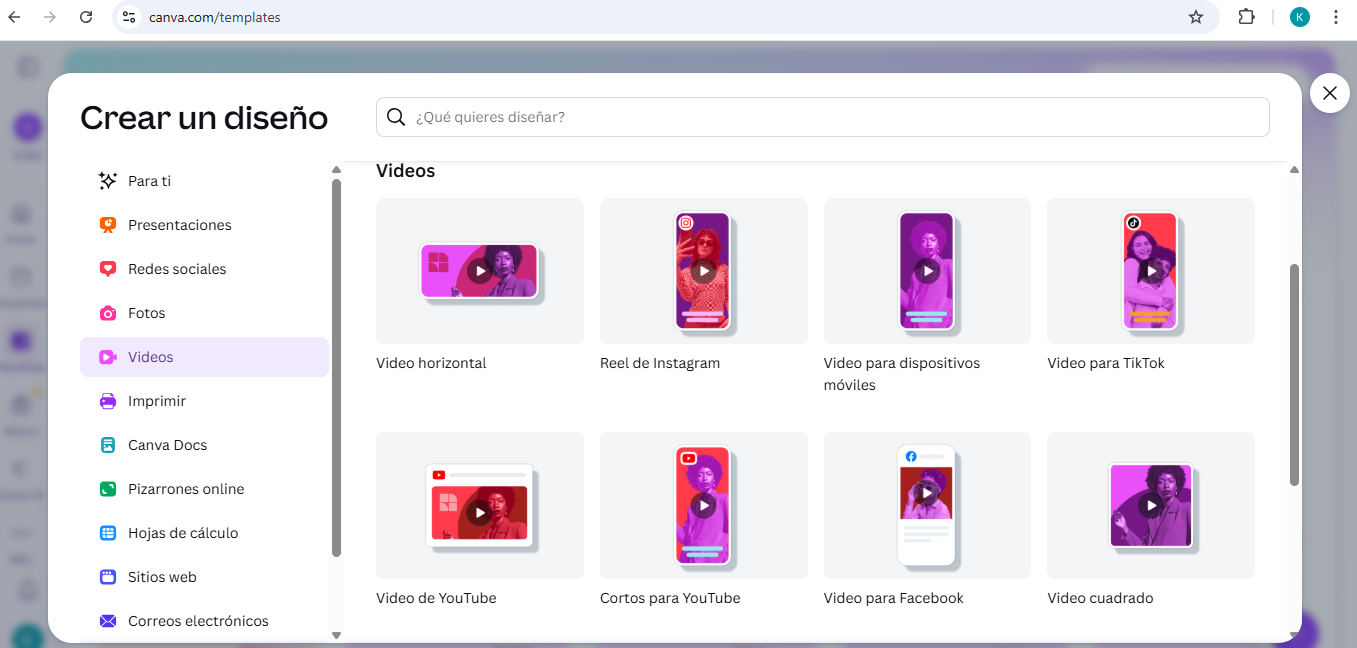Pick the Video cuadrado template

[x=1150, y=505]
